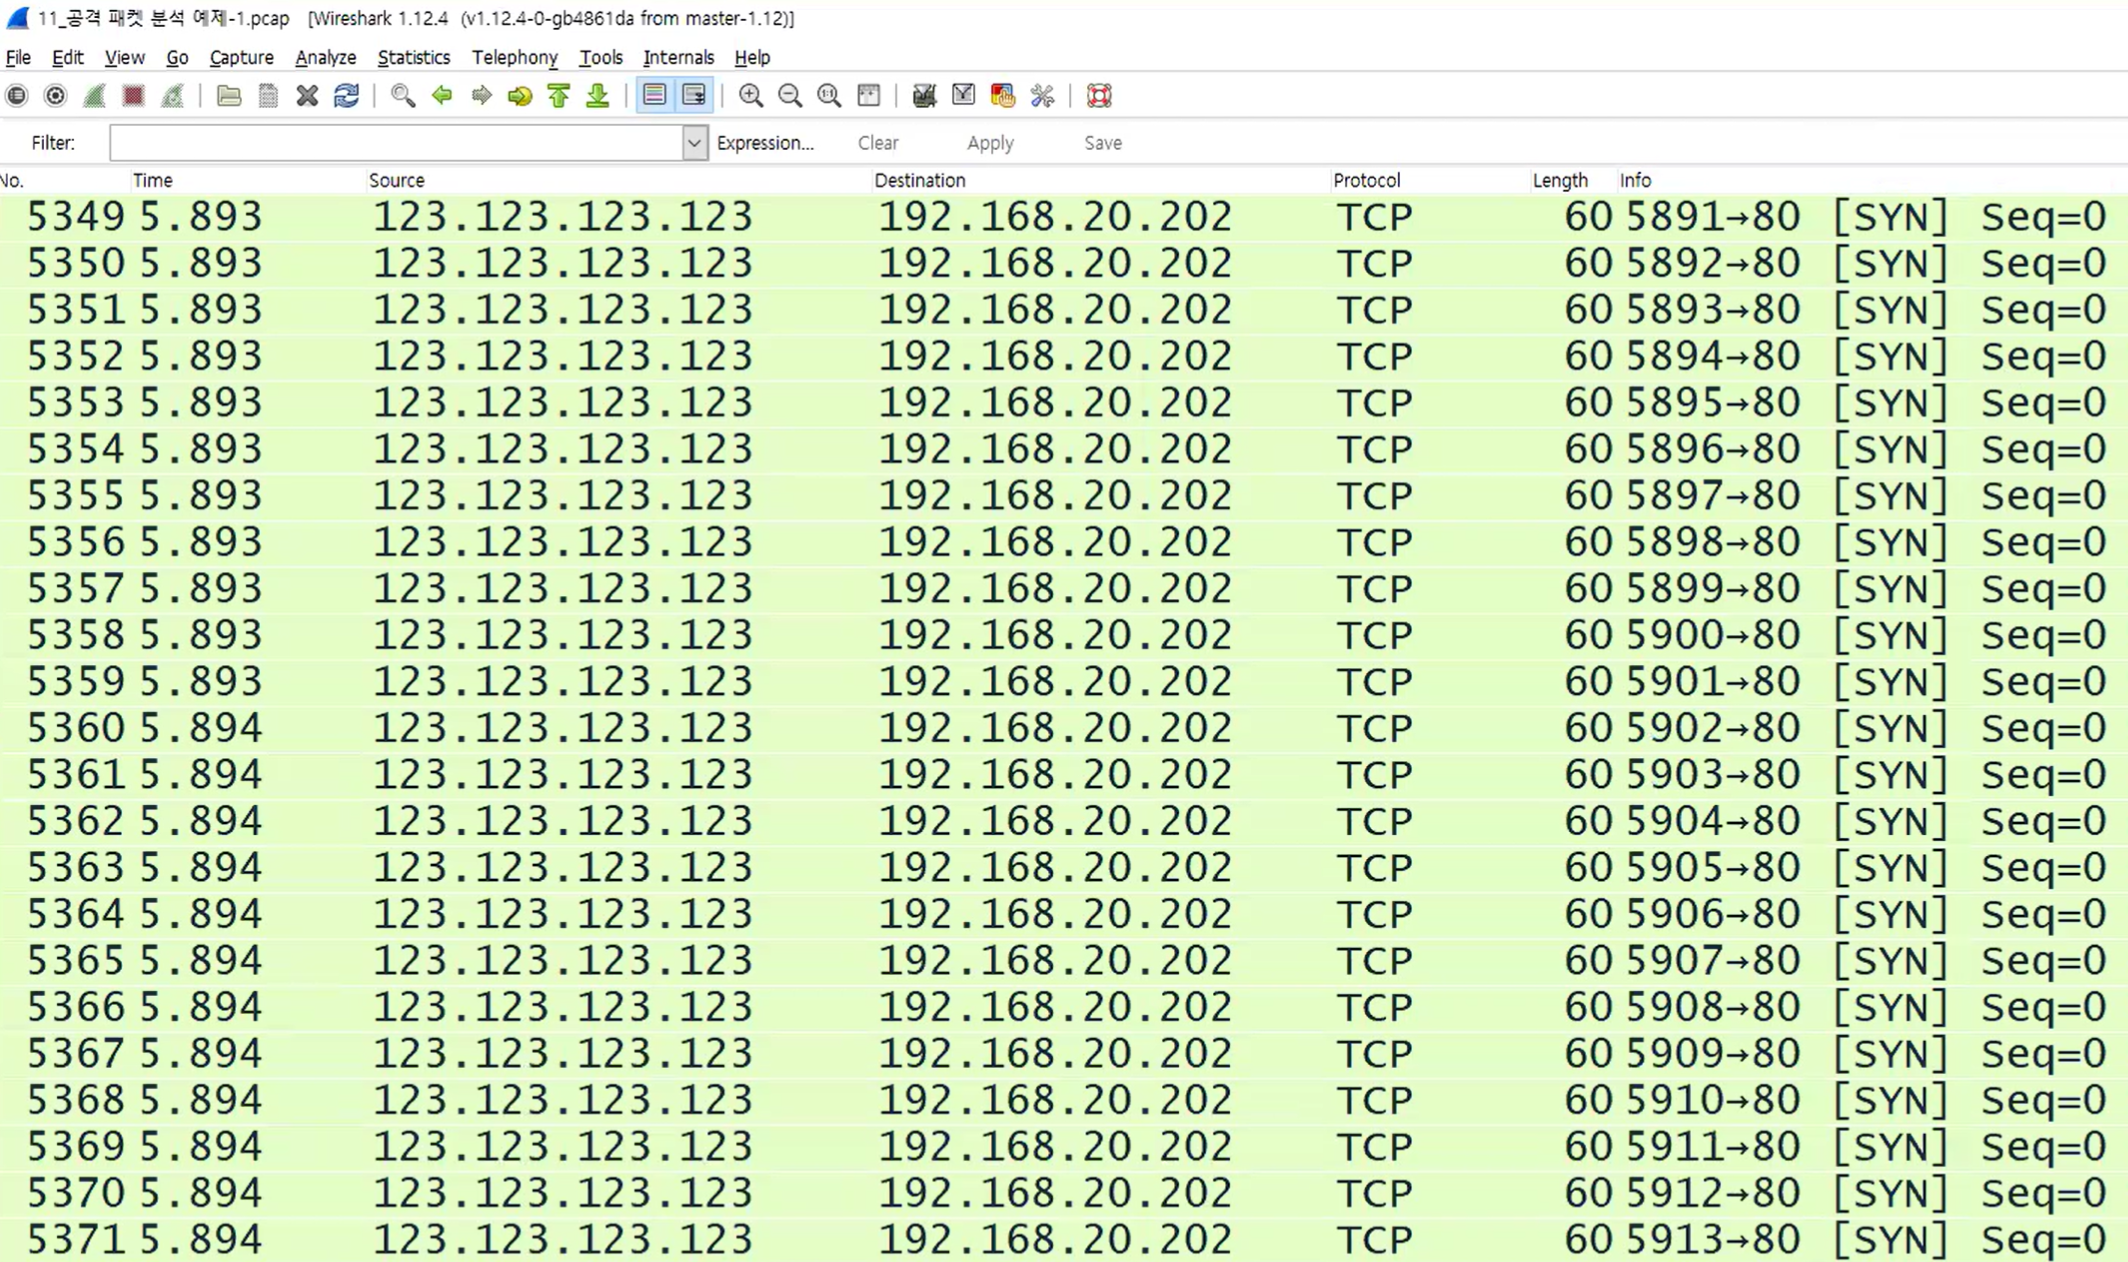Image resolution: width=2128 pixels, height=1262 pixels.
Task: Click the capture options gear icon
Action: (x=56, y=96)
